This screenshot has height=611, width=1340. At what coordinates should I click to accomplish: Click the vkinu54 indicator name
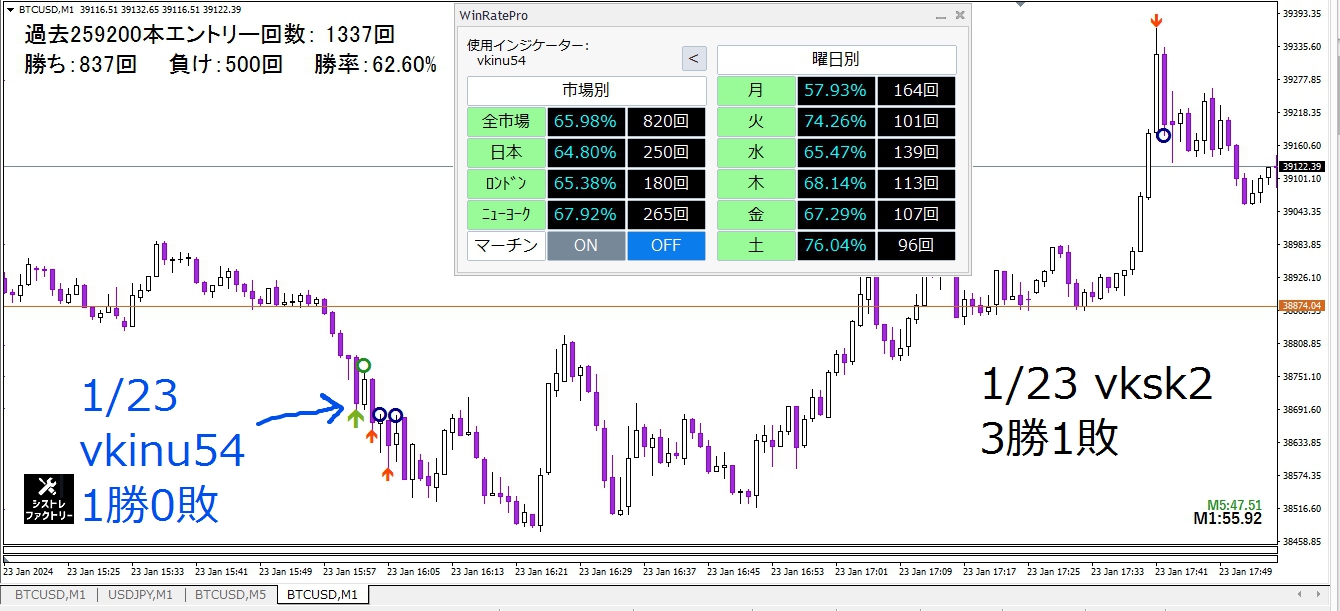(502, 60)
